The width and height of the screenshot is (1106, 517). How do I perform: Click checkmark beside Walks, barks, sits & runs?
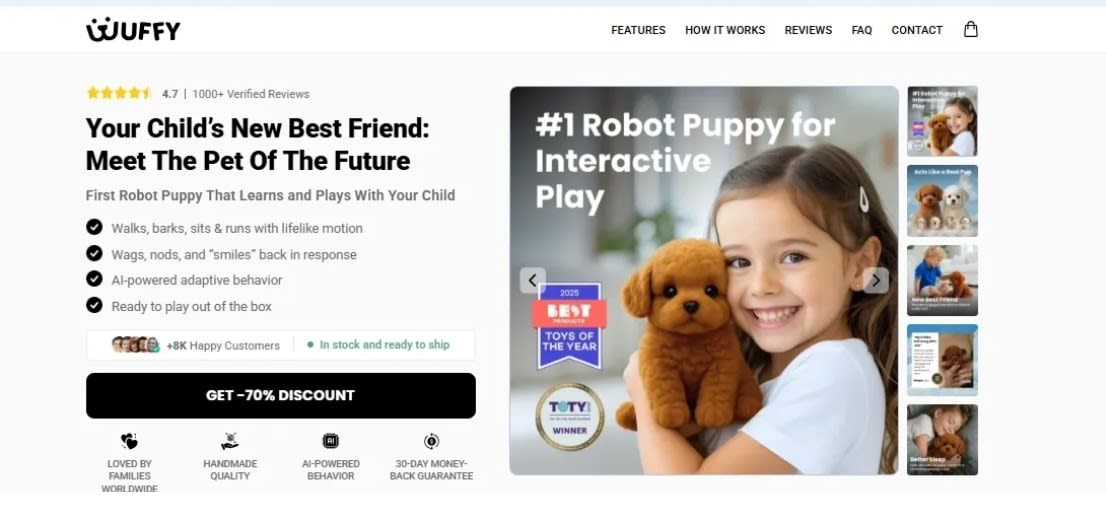coord(94,227)
